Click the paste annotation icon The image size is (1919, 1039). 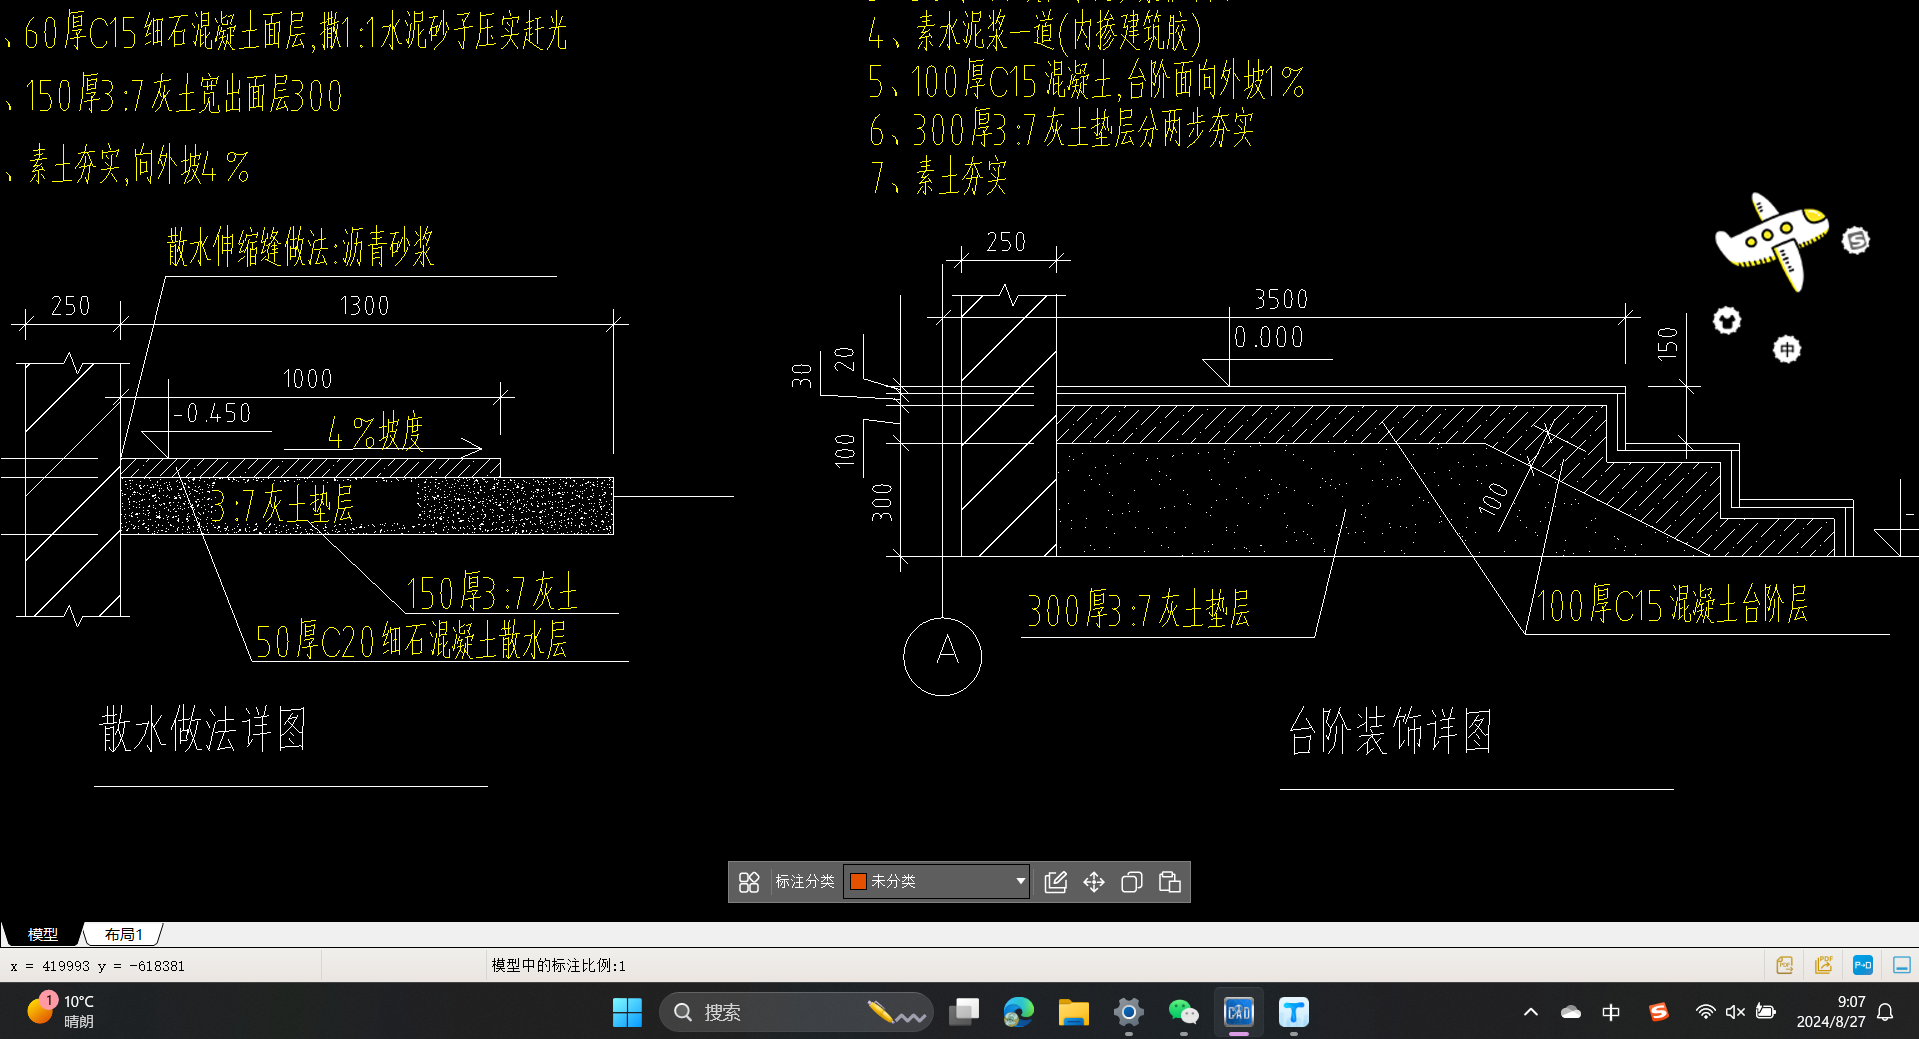coord(1170,882)
